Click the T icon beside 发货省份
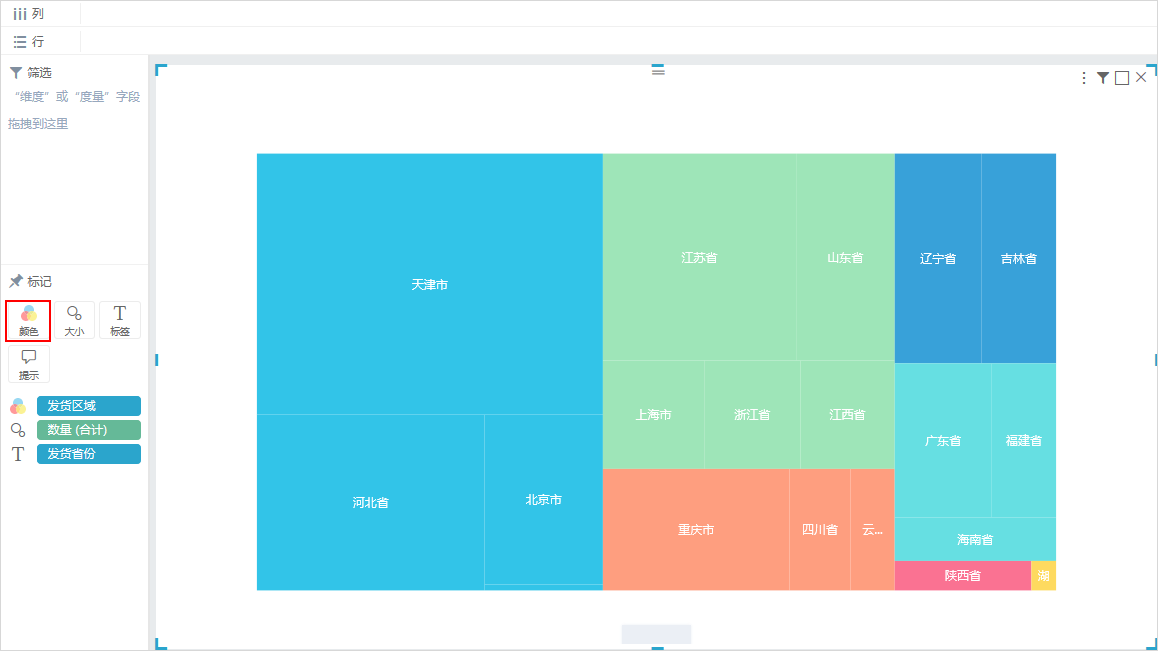The image size is (1158, 651). click(x=18, y=454)
